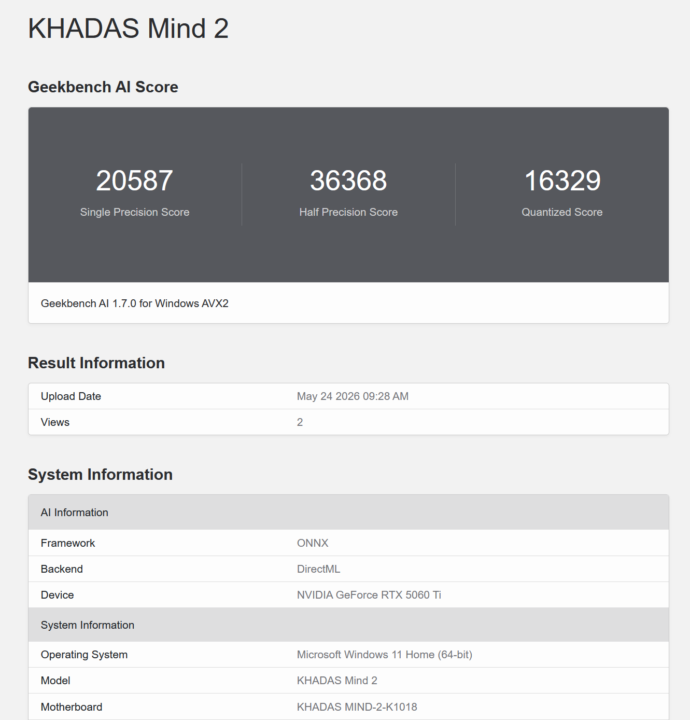Click the Result Information heading

(96, 363)
